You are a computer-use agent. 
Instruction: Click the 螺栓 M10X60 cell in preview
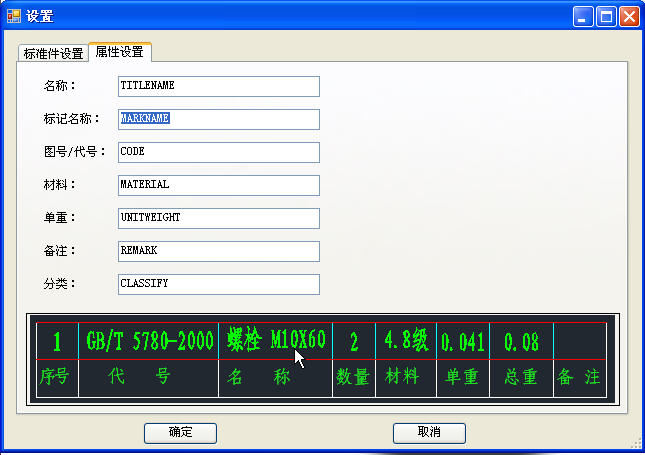tap(276, 340)
